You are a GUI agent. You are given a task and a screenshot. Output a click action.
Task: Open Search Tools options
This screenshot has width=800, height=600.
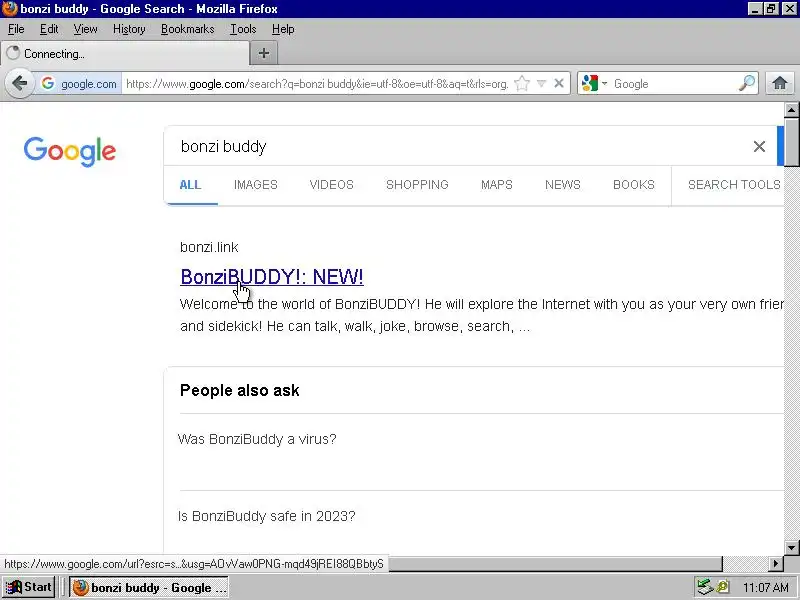click(x=734, y=185)
